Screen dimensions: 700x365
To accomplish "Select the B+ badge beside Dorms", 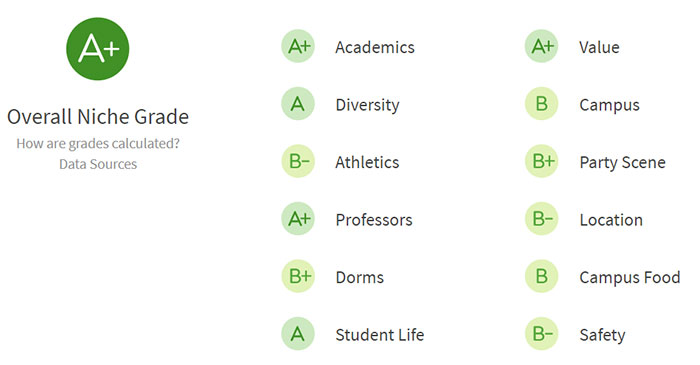I will [x=298, y=276].
